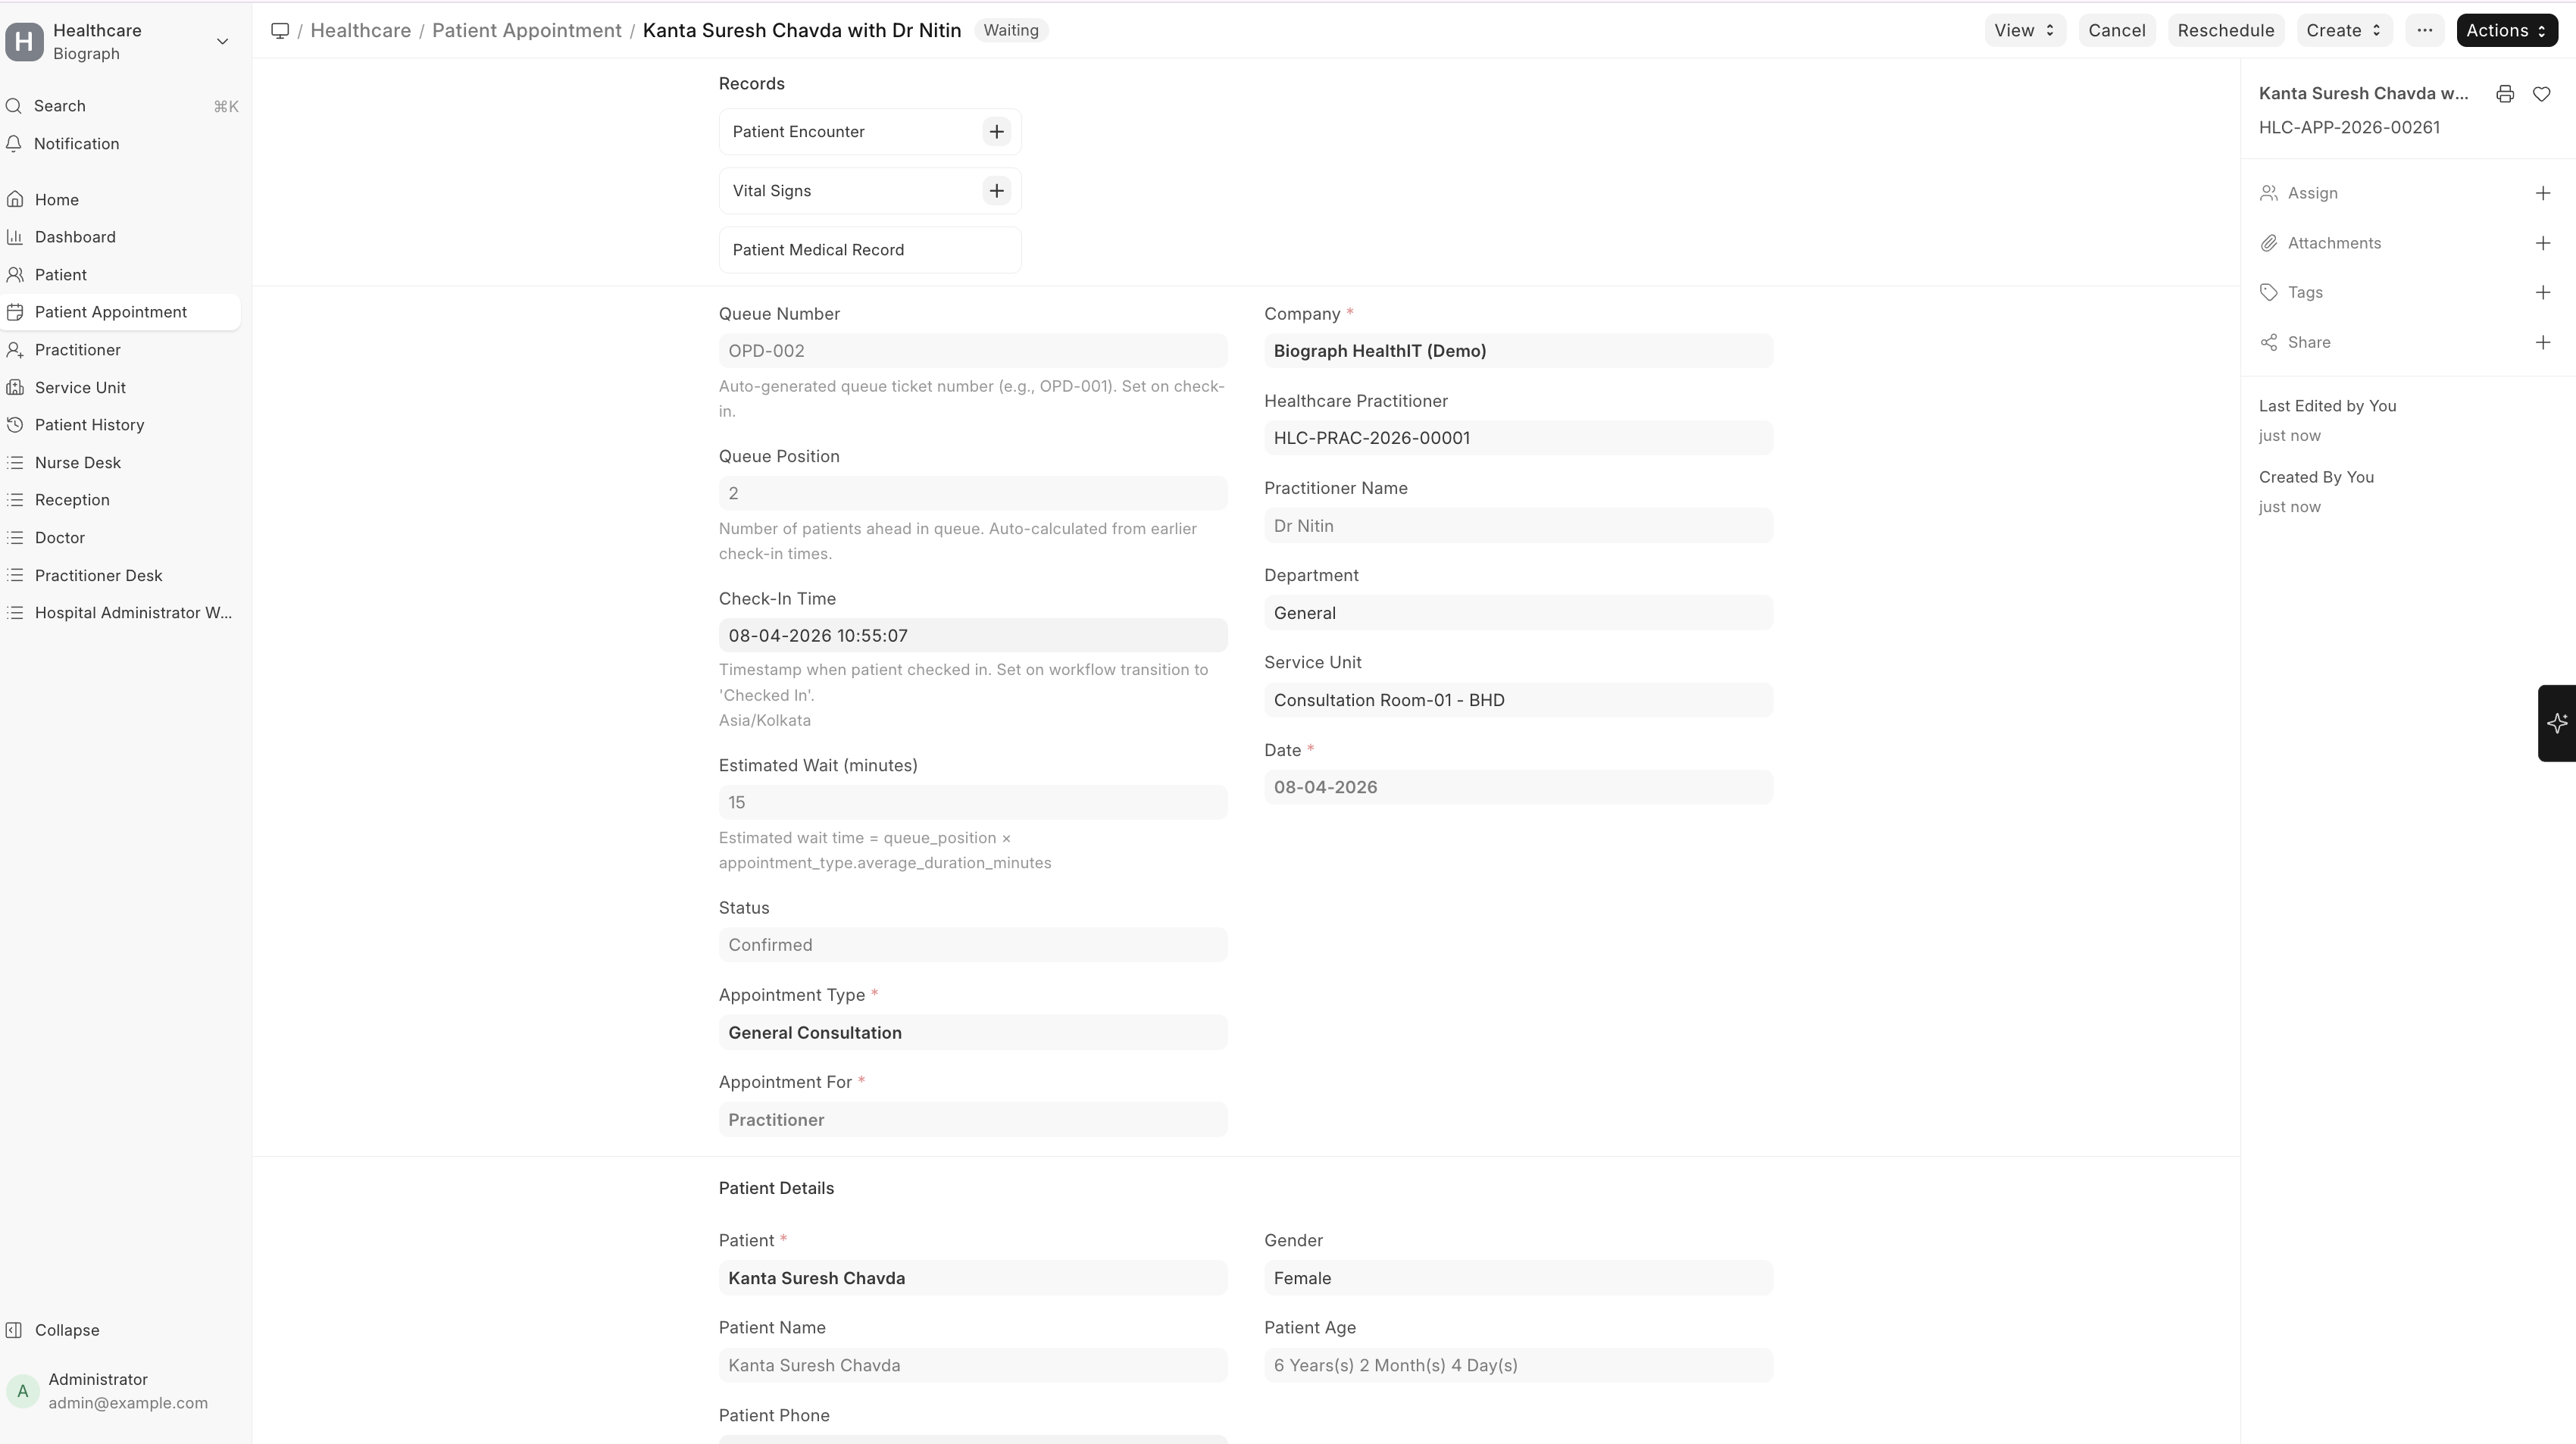Screen dimensions: 2576x1444
Task: Toggle favorite with the heart icon
Action: tap(2543, 93)
